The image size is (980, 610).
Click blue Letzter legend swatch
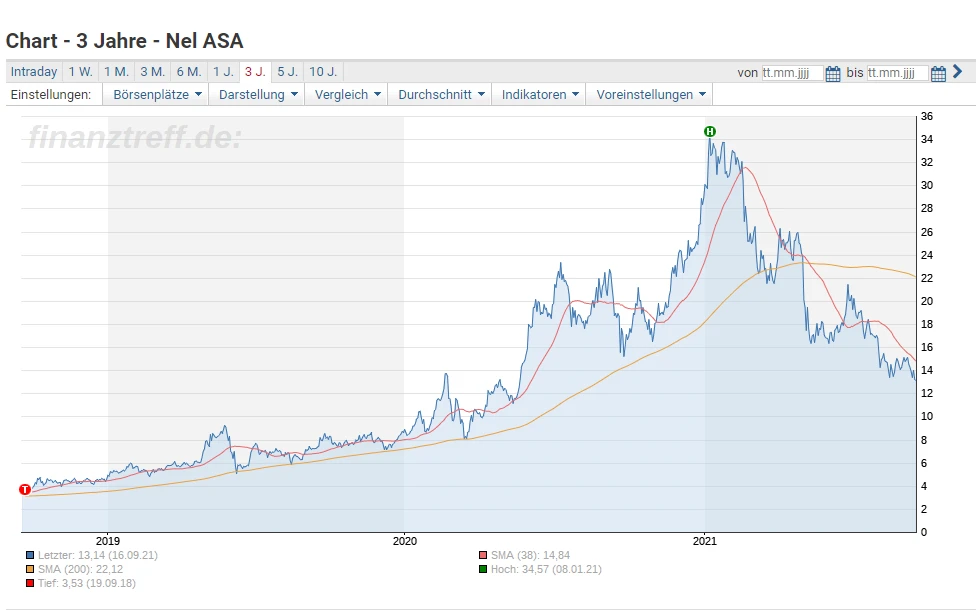30,555
